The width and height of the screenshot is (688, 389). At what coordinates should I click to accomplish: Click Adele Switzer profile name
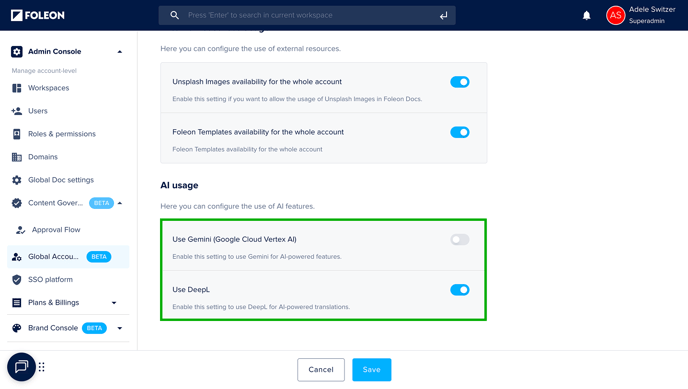(x=652, y=9)
